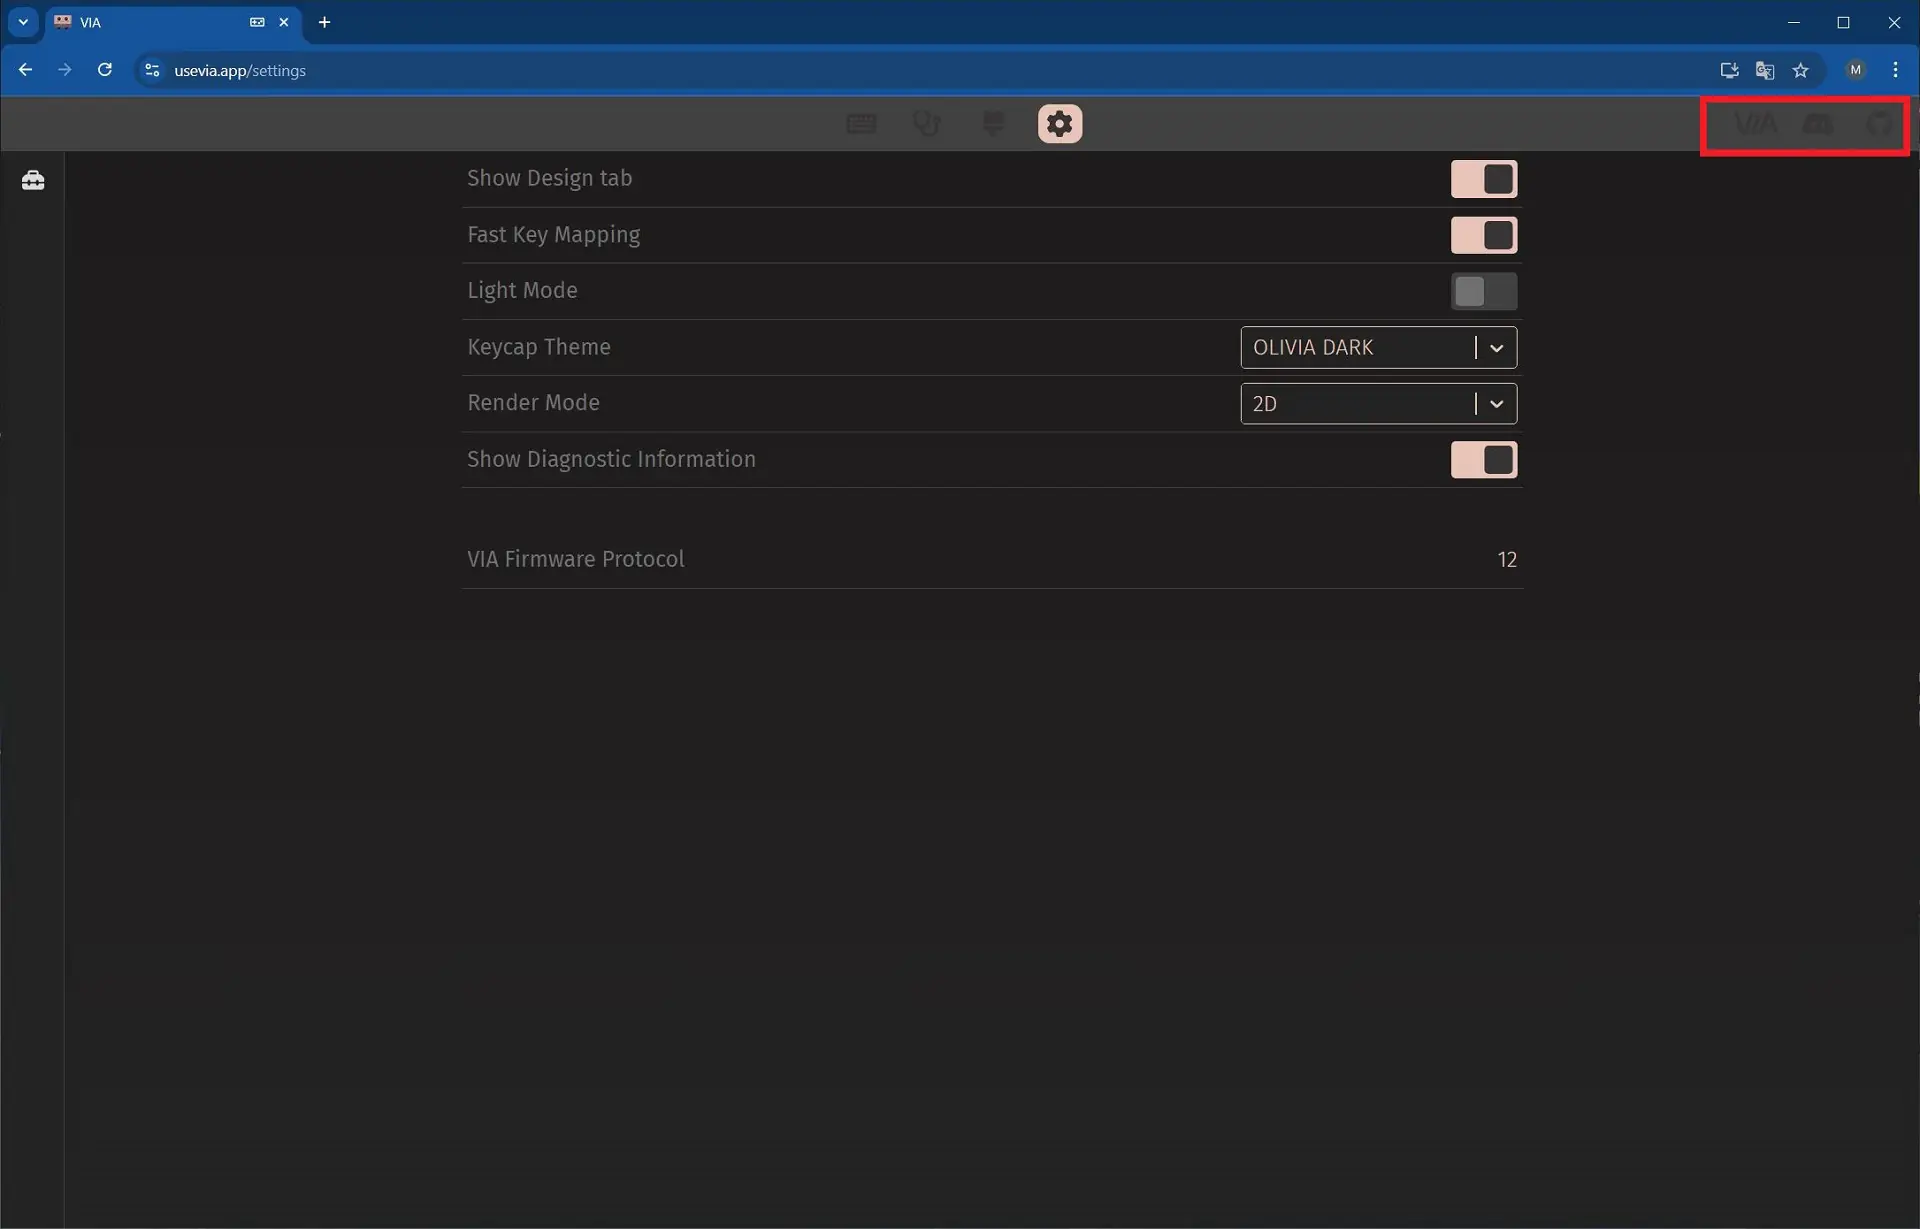1920x1229 pixels.
Task: Open the Configure keyboard tab
Action: point(861,124)
